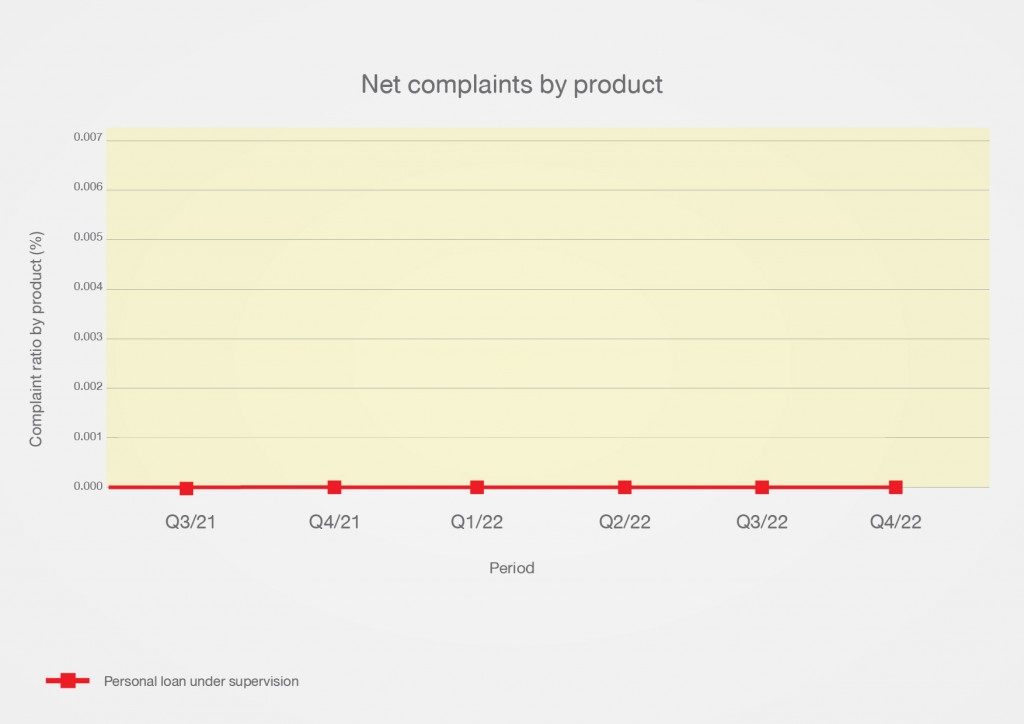
Task: Click the 0.007 y-axis tick label
Action: (x=88, y=137)
